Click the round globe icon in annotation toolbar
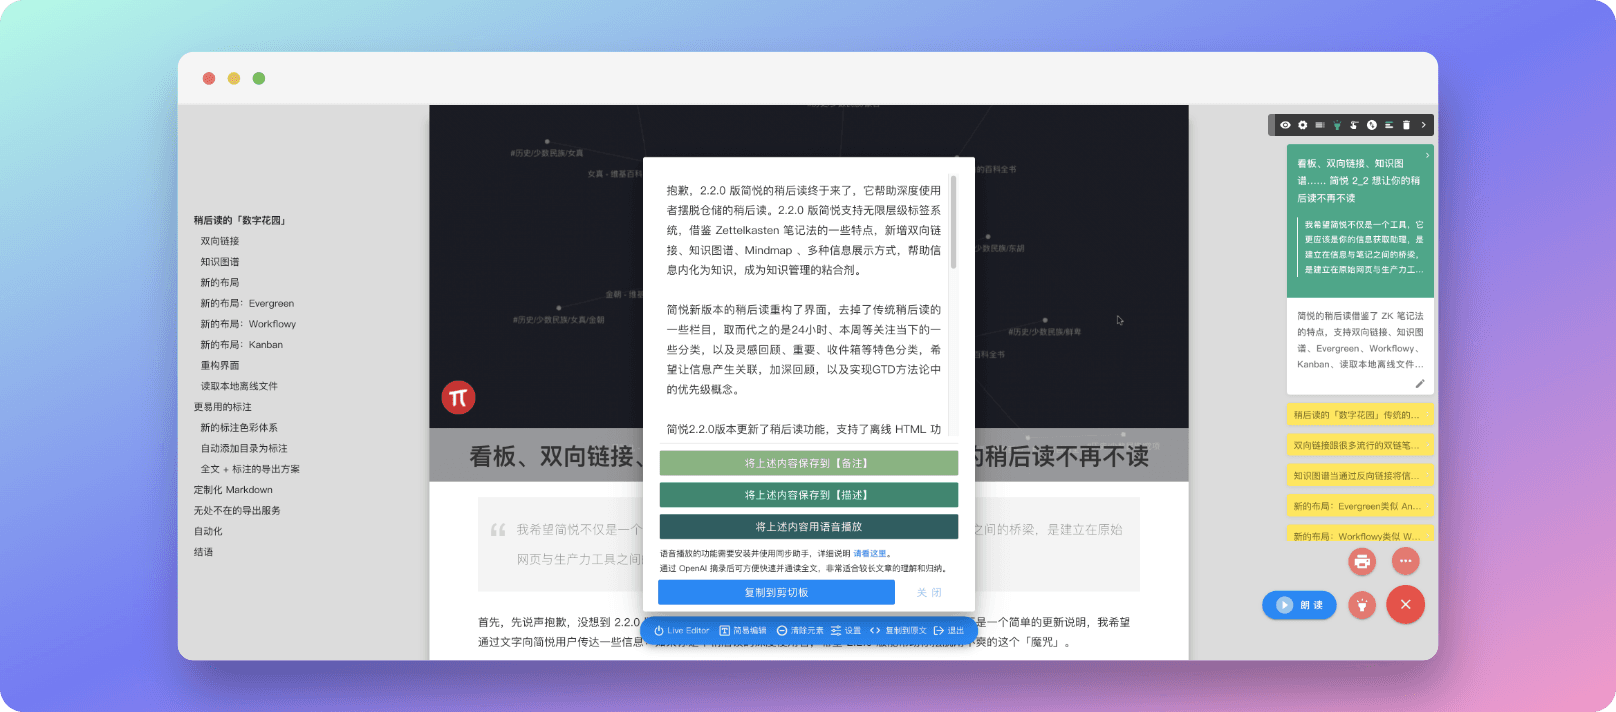 click(x=1372, y=125)
